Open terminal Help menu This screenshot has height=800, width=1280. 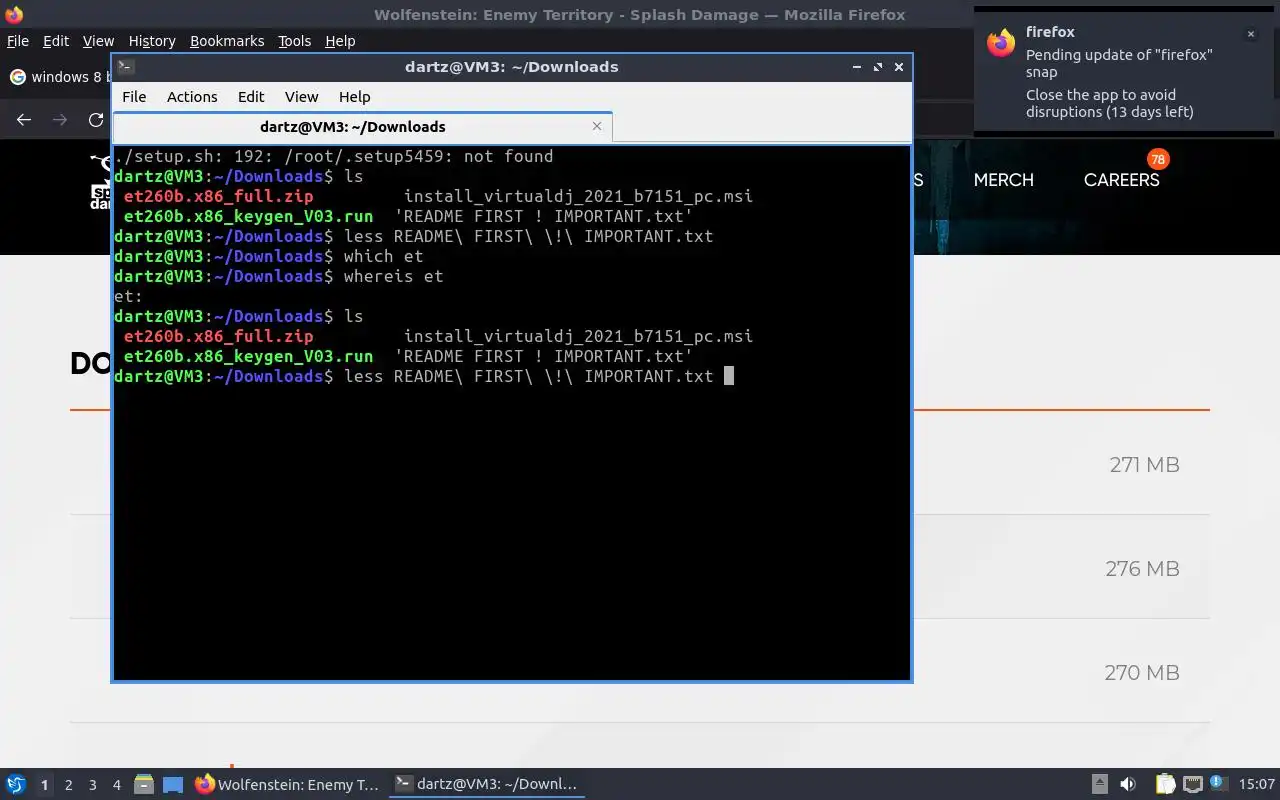[355, 97]
